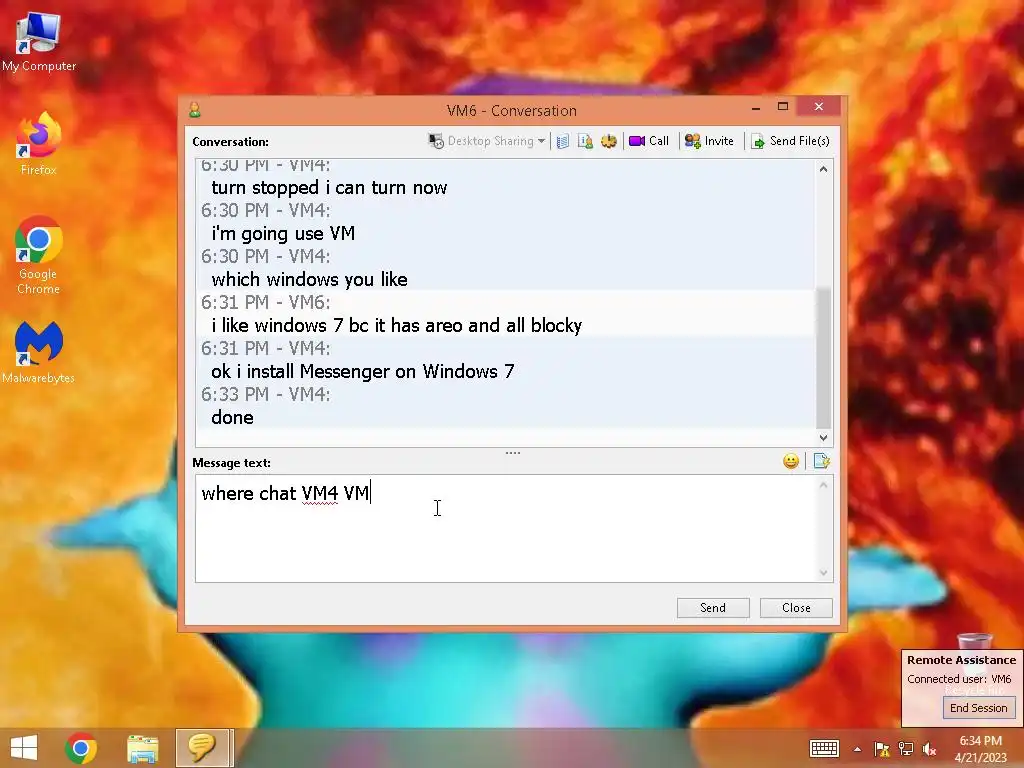Open the emoticon smiley picker
1024x768 pixels.
791,461
